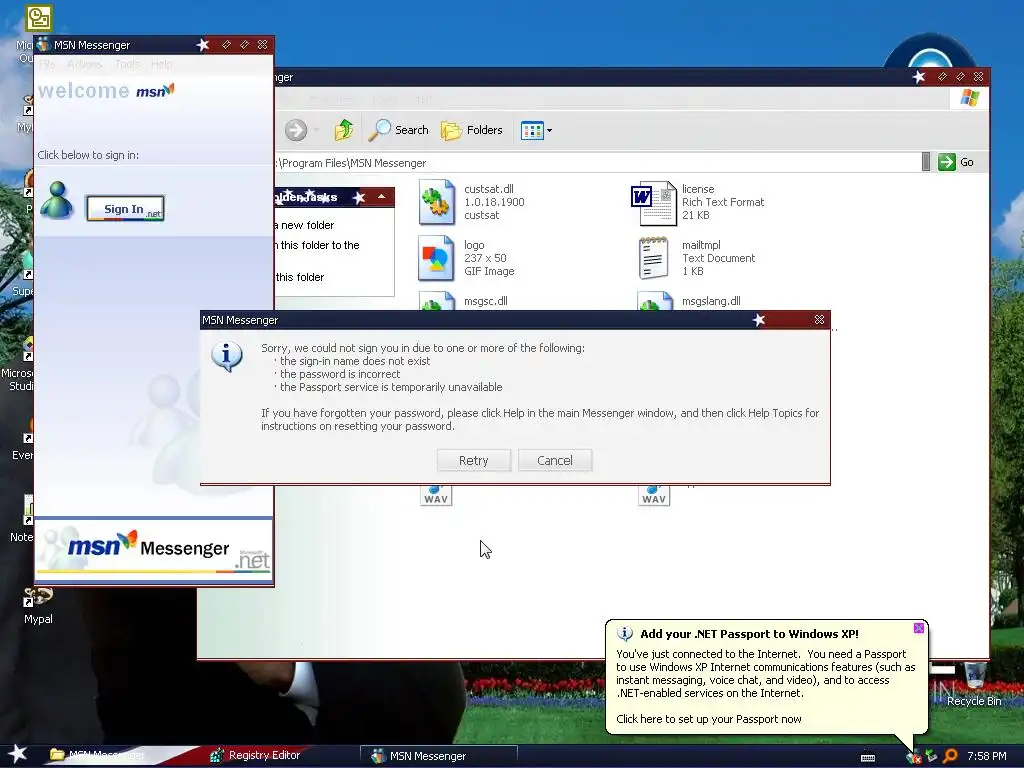Open the Views dropdown in Explorer toolbar
1024x768 pixels.
pos(536,131)
